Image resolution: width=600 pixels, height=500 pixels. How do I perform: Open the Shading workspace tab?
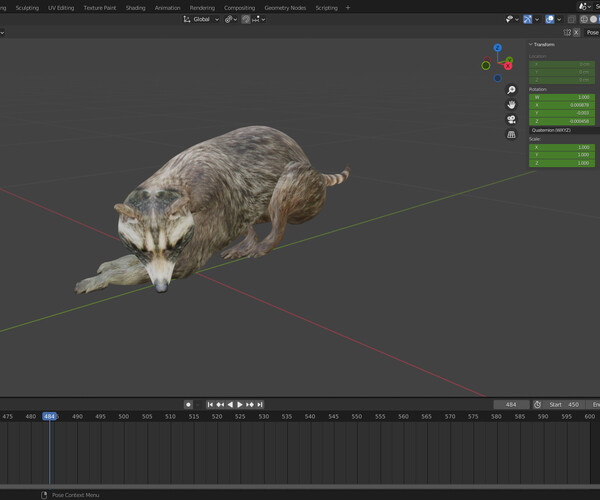point(135,8)
